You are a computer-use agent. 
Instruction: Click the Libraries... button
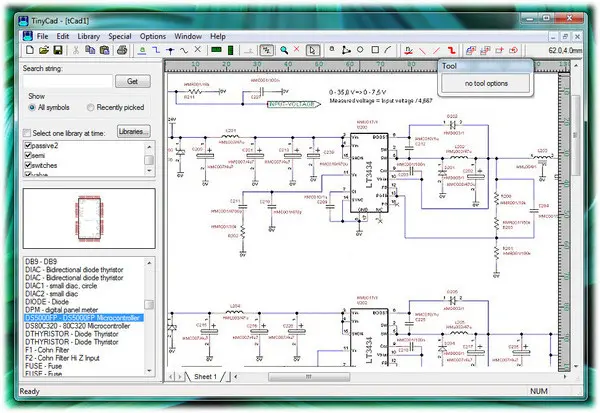click(132, 131)
